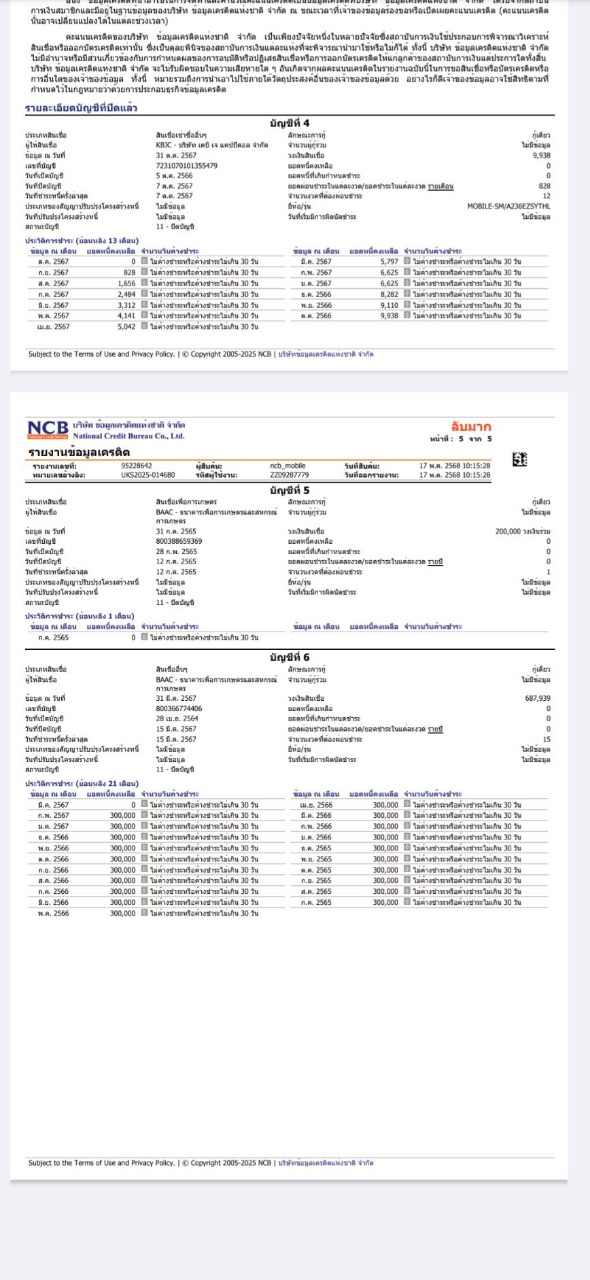
Task: Click the 200,000 วงเงินรวม value
Action: pyautogui.click(x=523, y=531)
